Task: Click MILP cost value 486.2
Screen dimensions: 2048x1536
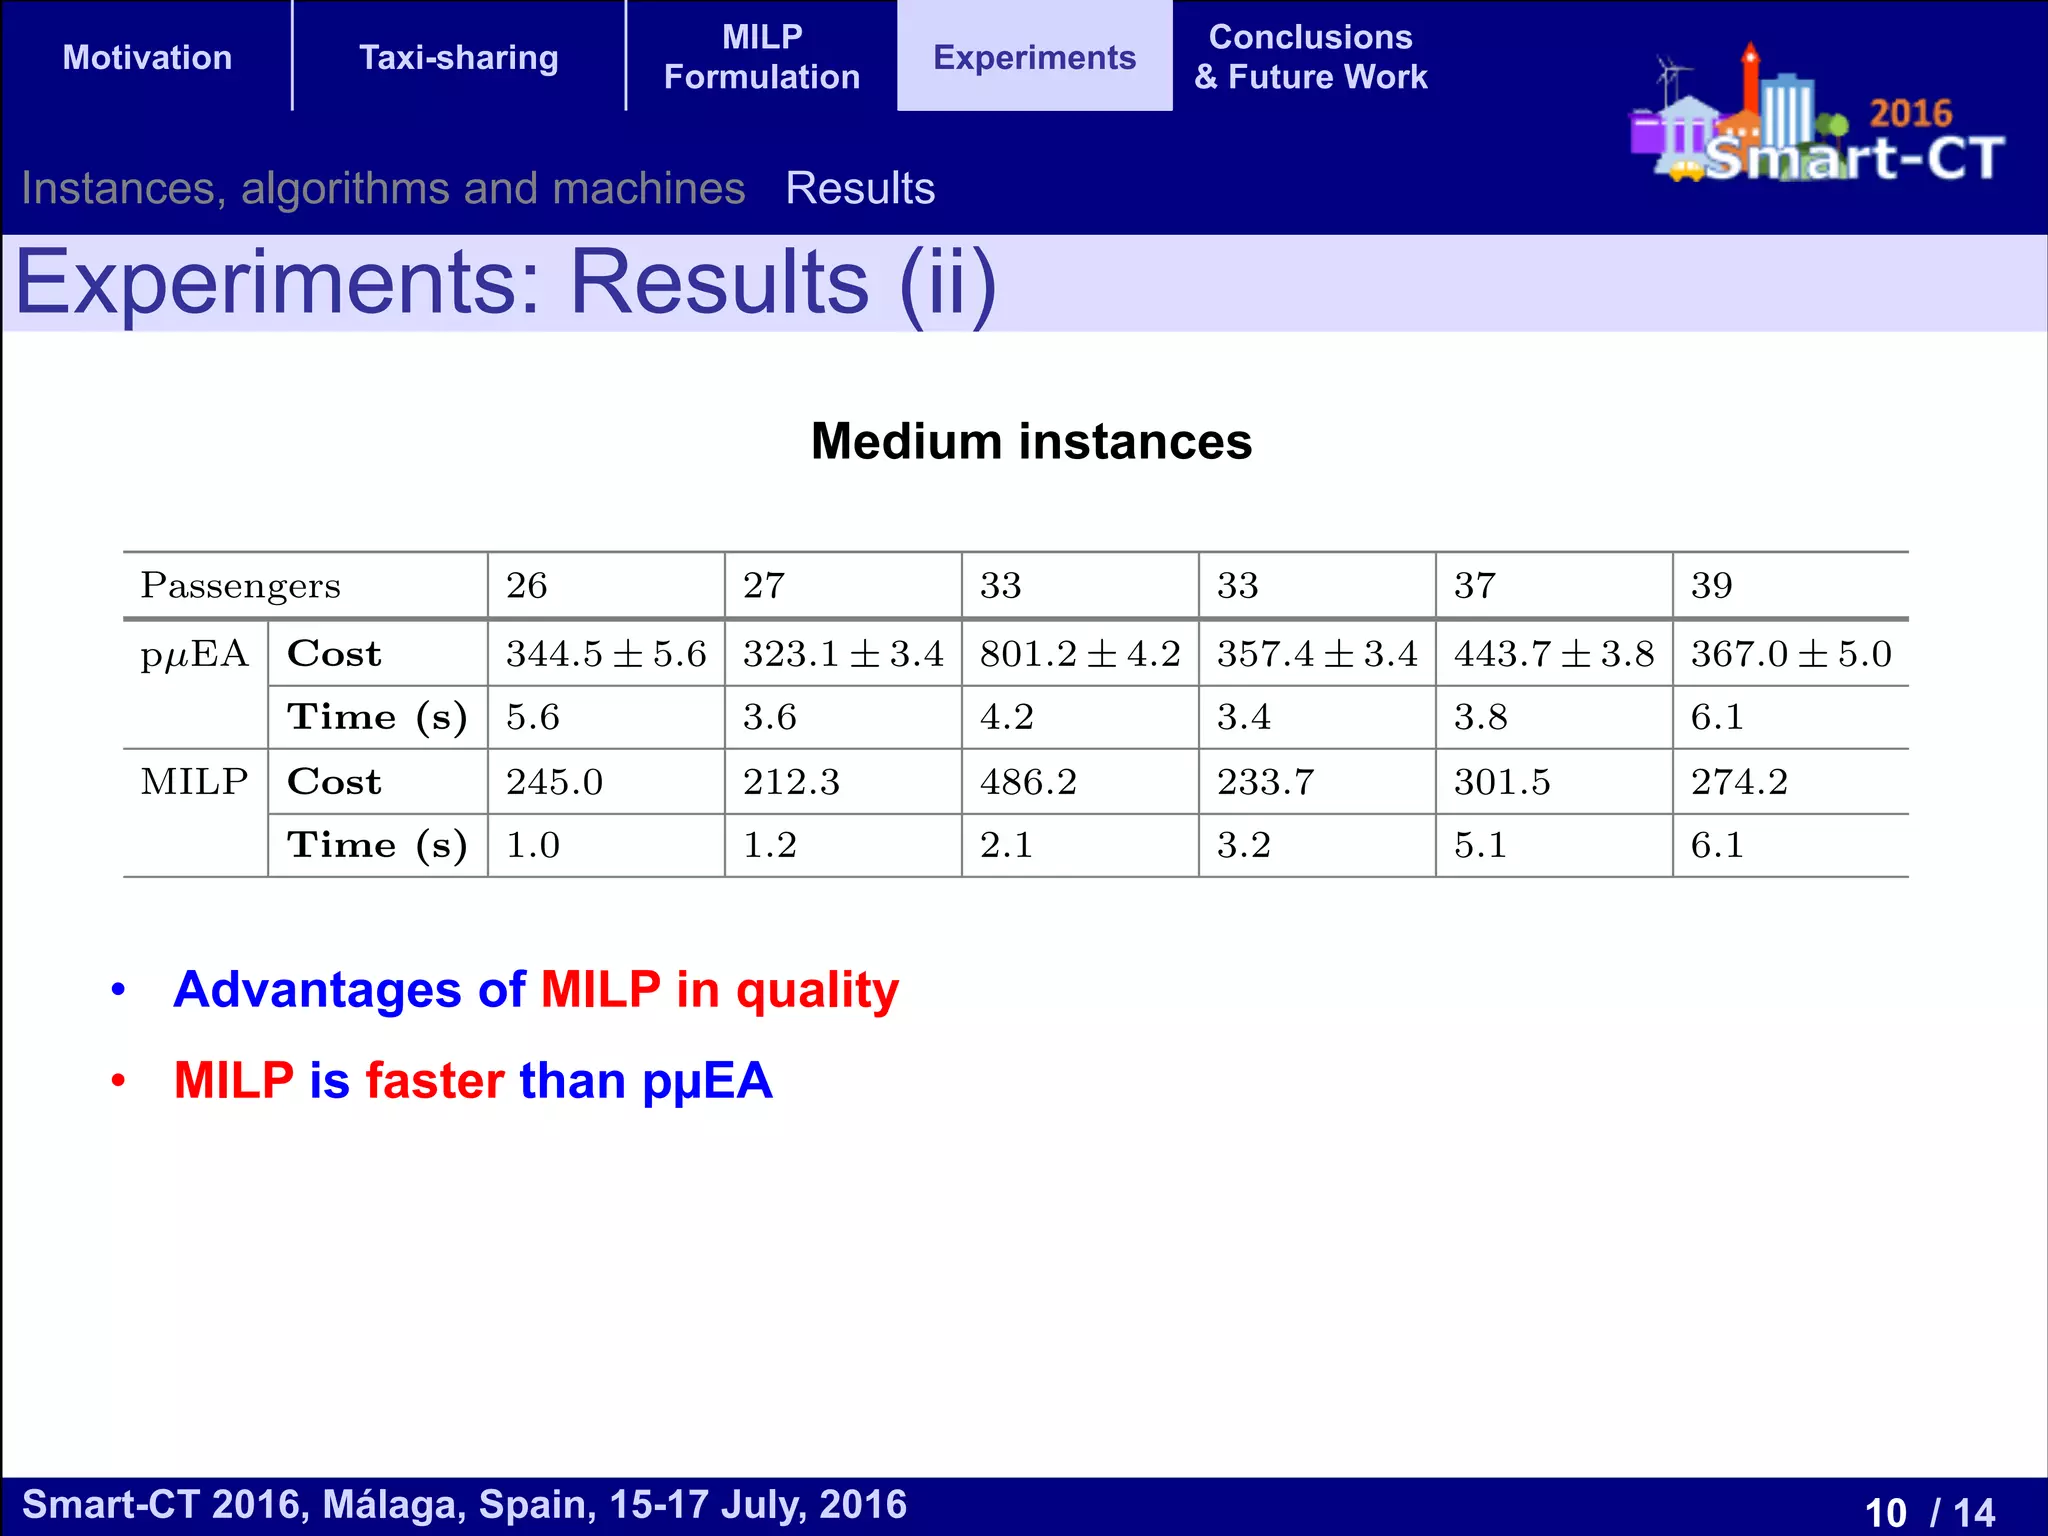Action: (x=1029, y=782)
